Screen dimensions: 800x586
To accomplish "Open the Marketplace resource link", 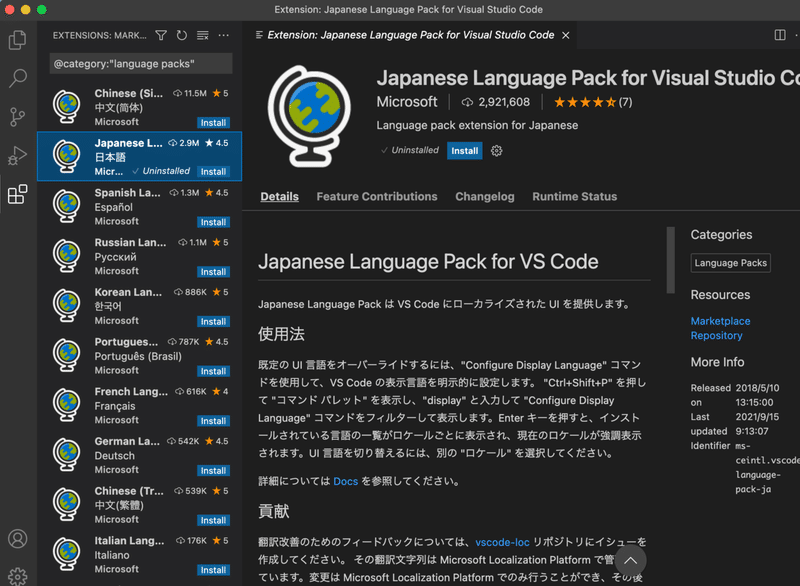I will click(720, 321).
